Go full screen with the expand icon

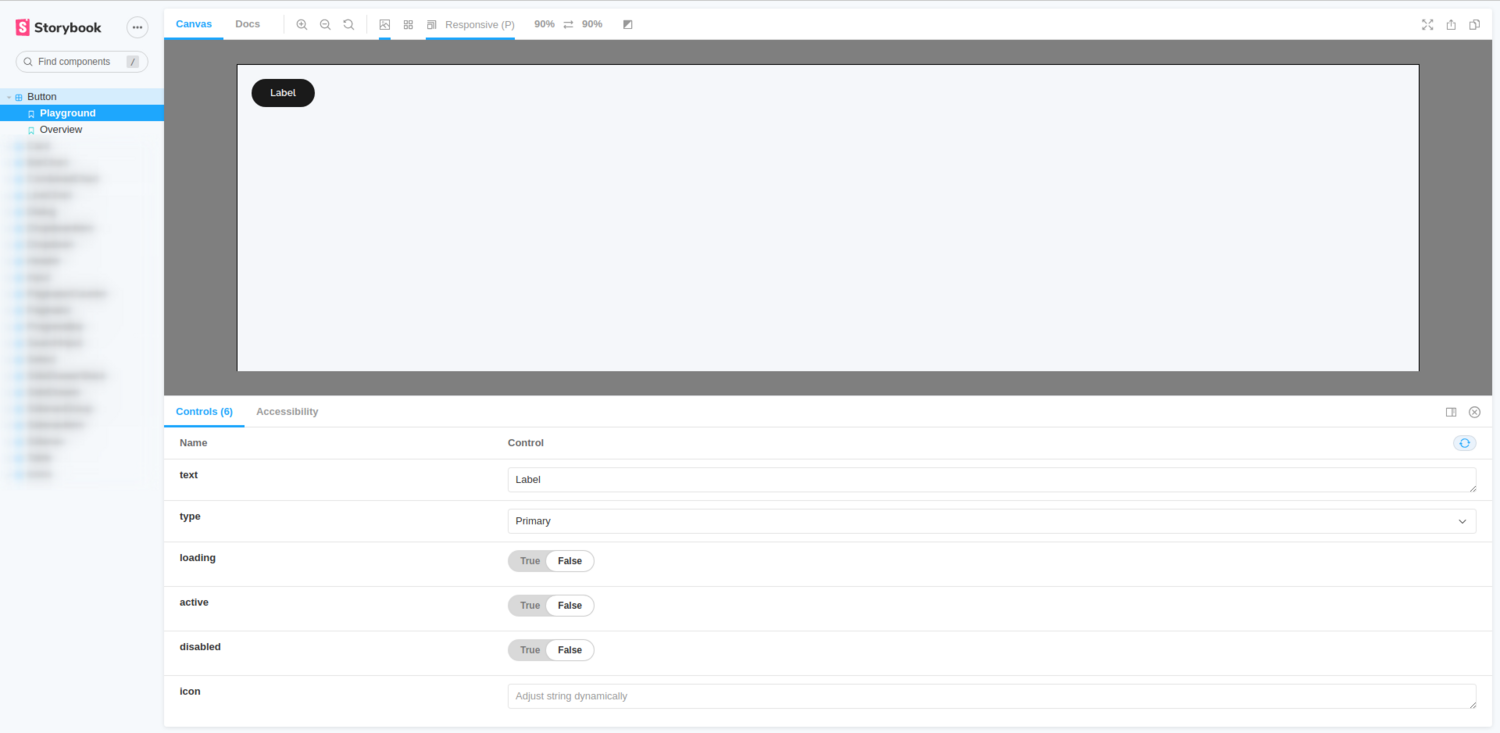pos(1427,24)
